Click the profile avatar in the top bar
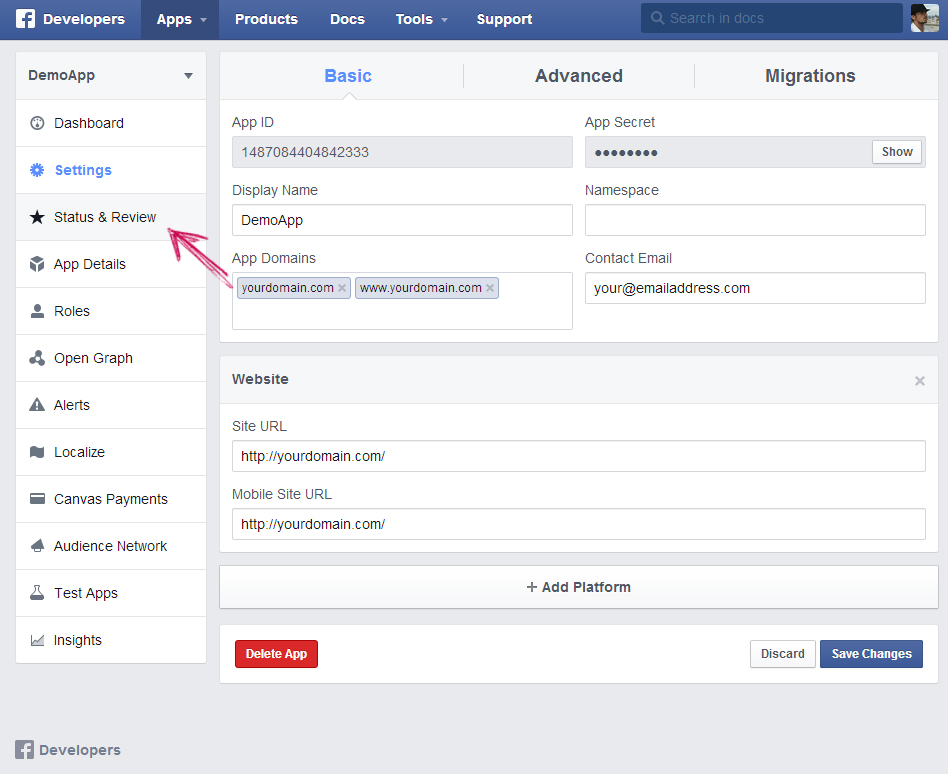This screenshot has height=774, width=948. click(x=925, y=17)
